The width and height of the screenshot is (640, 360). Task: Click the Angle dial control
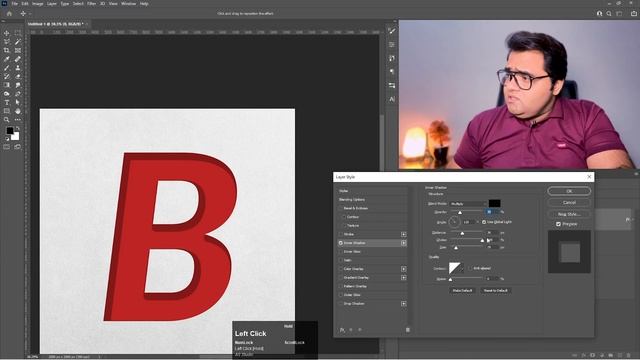[454, 222]
